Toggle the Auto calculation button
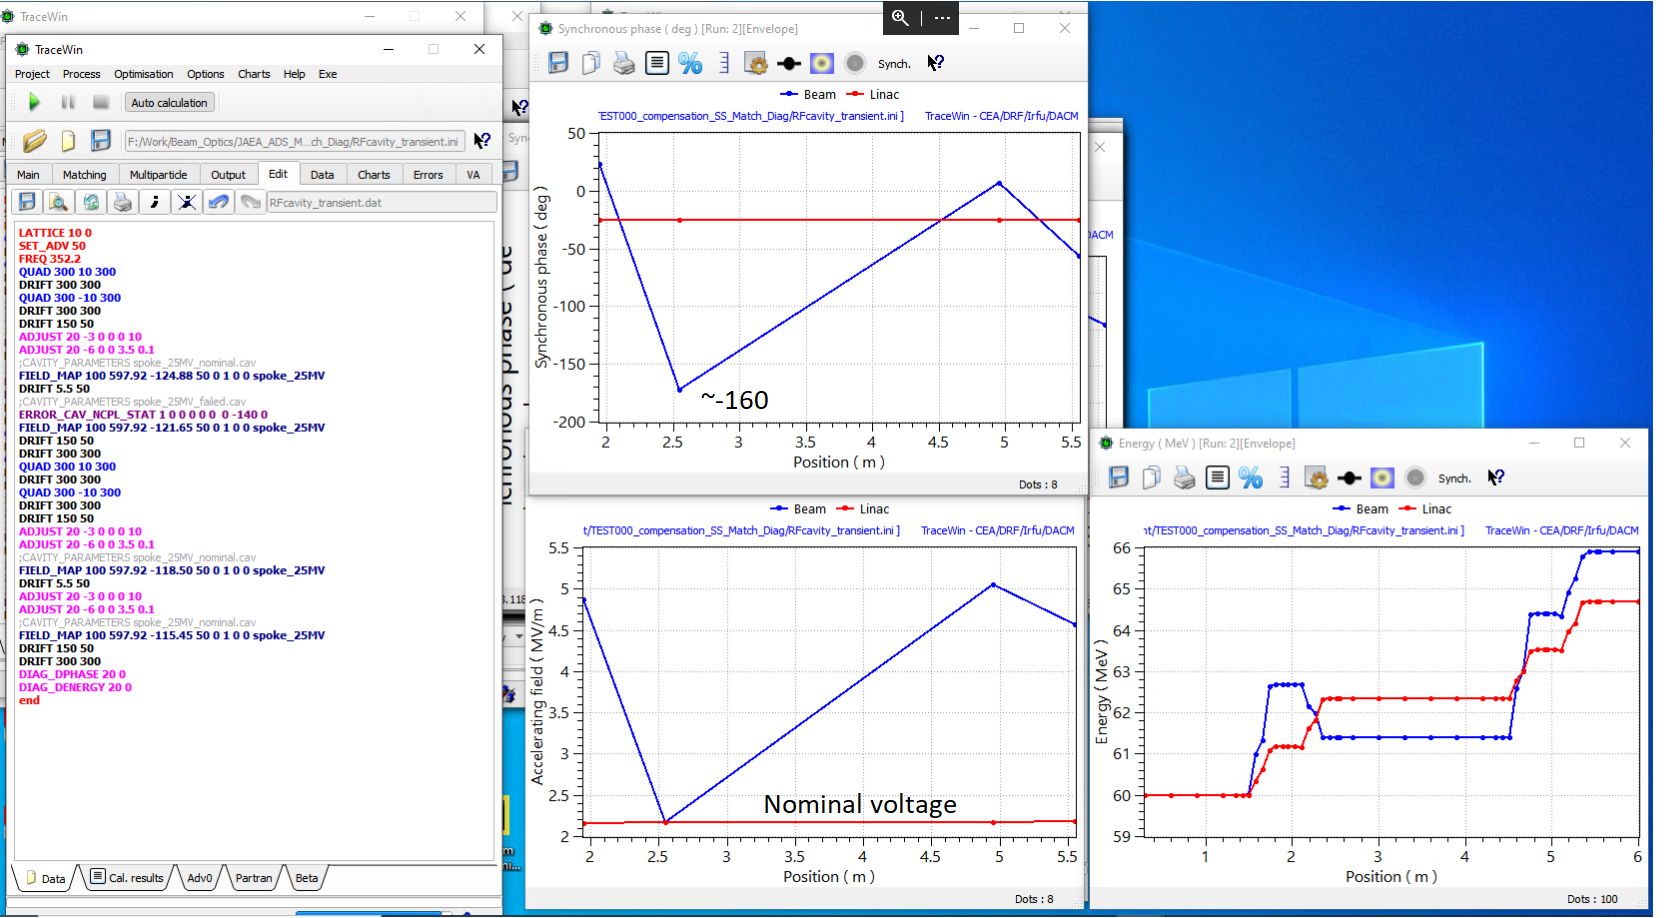Viewport: 1666px width, 918px height. click(169, 102)
